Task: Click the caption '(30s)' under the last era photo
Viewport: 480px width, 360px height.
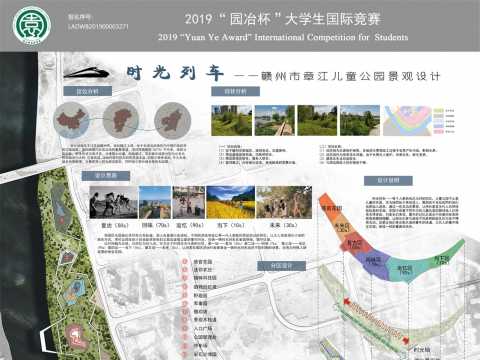Action: click(290, 226)
